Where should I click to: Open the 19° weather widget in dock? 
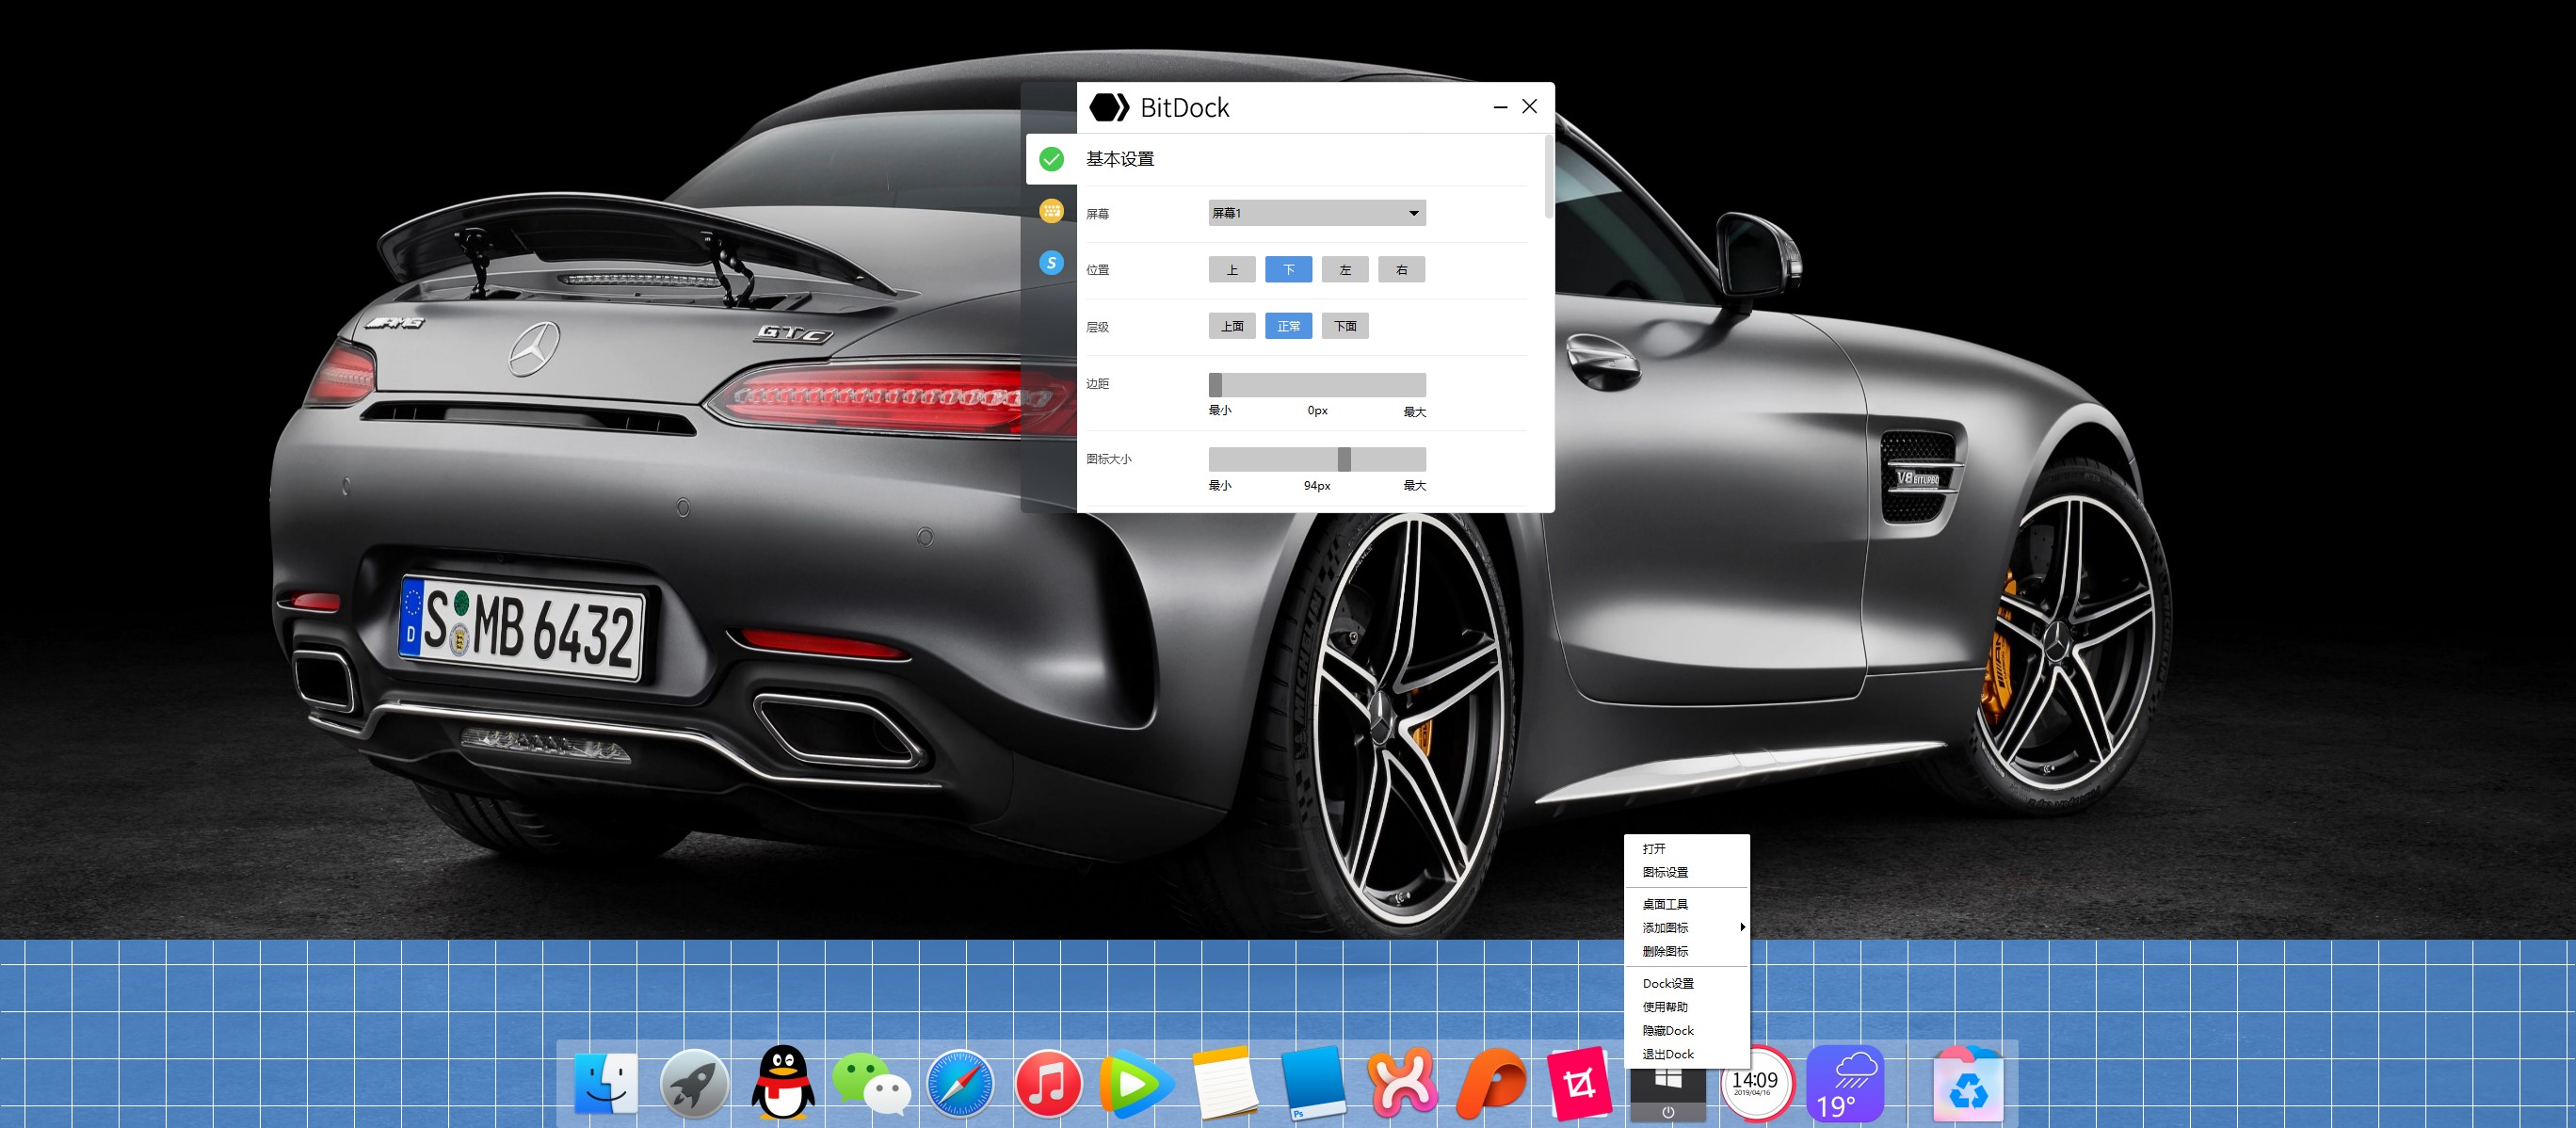(1845, 1083)
